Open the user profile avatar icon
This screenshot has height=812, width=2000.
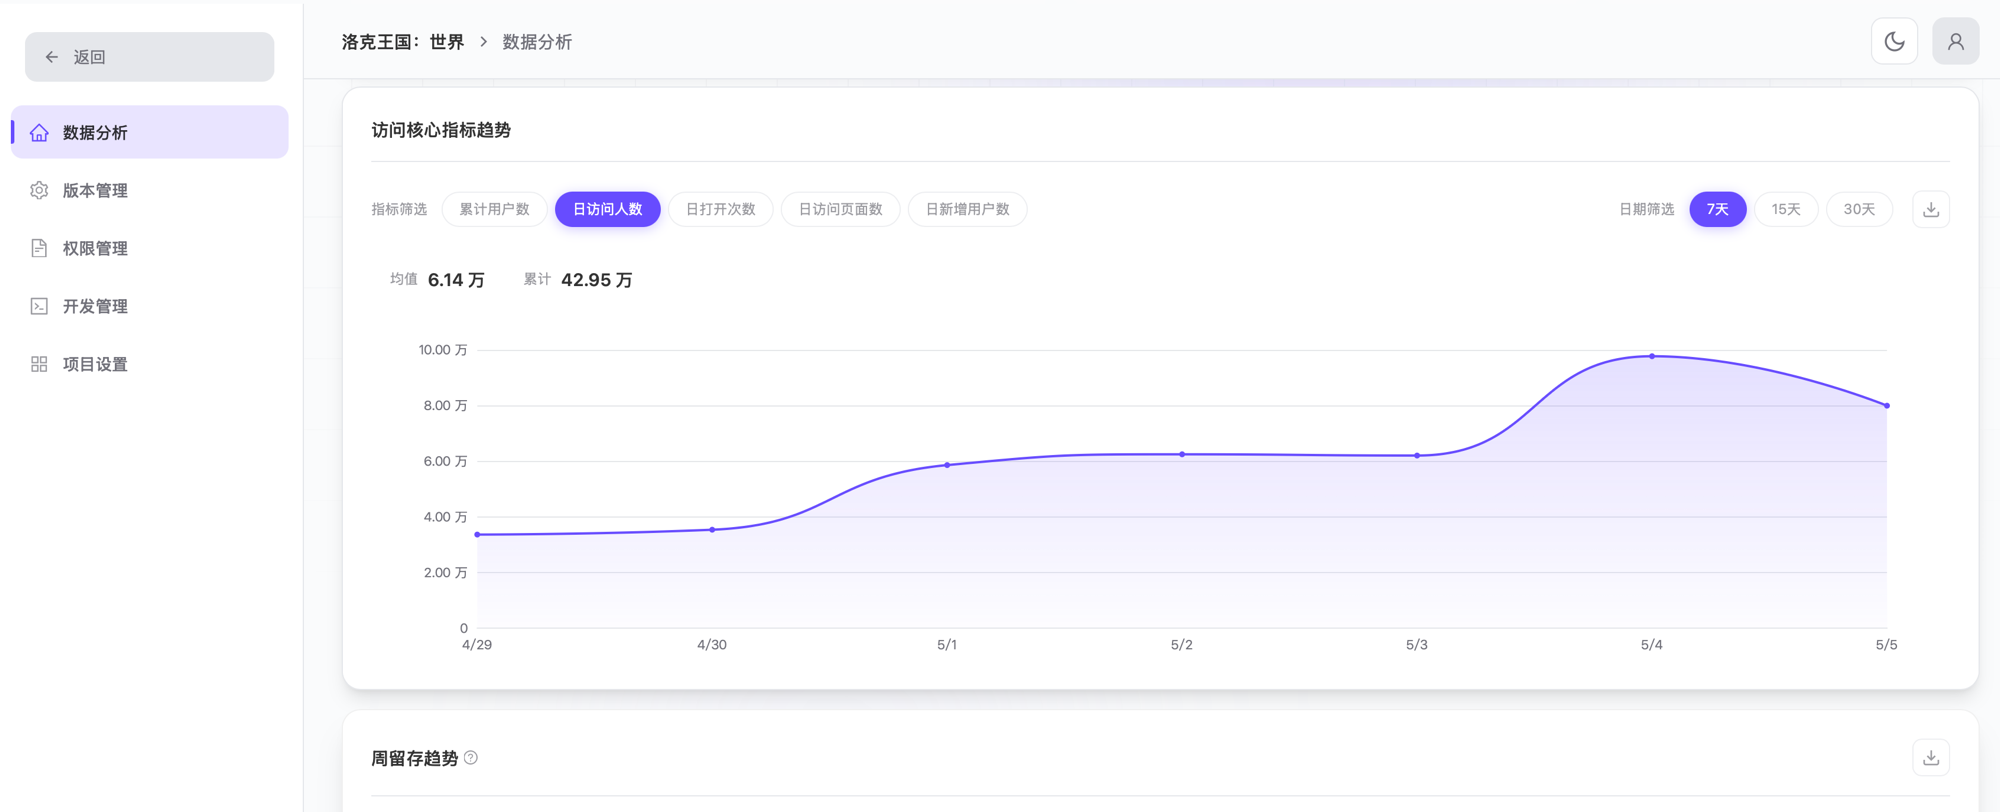pos(1955,41)
